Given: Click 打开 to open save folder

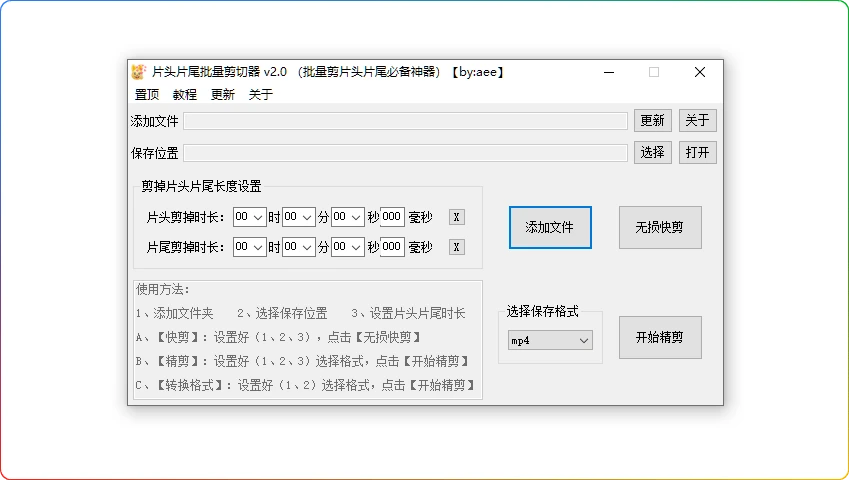Looking at the screenshot, I should [x=697, y=153].
